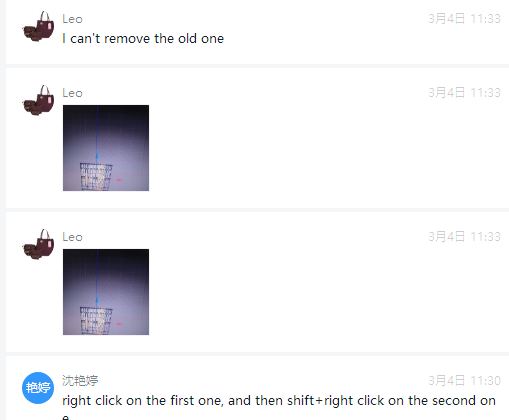
Task: Click Leo's avatar beside the second image
Action: pos(38,244)
